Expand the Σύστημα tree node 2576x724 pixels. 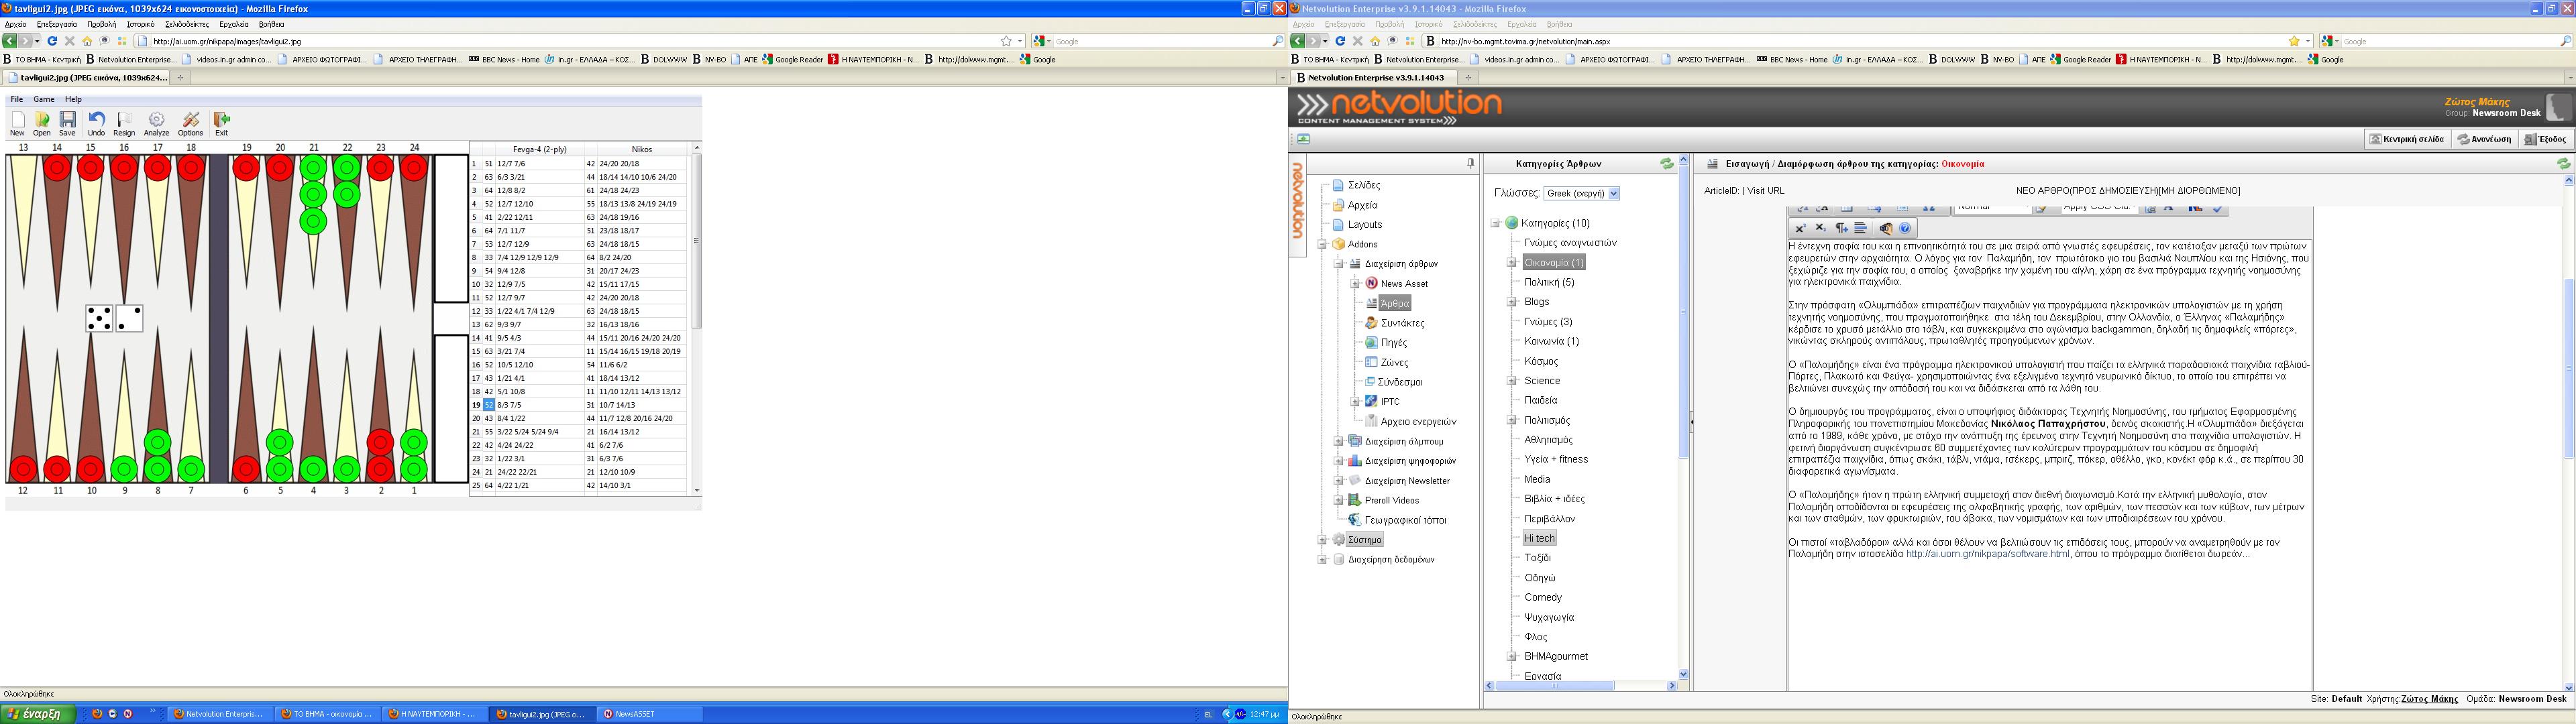pyautogui.click(x=1322, y=540)
